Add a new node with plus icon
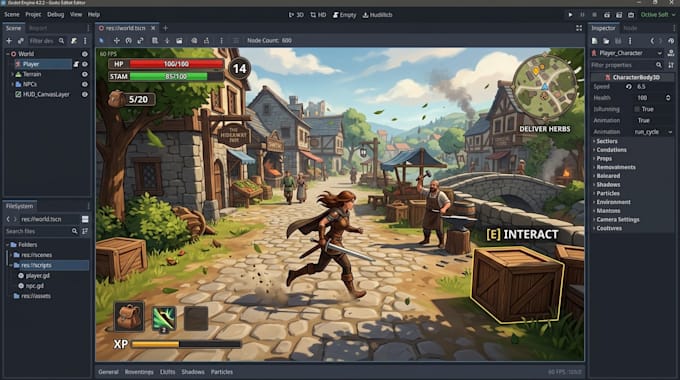 pyautogui.click(x=9, y=41)
